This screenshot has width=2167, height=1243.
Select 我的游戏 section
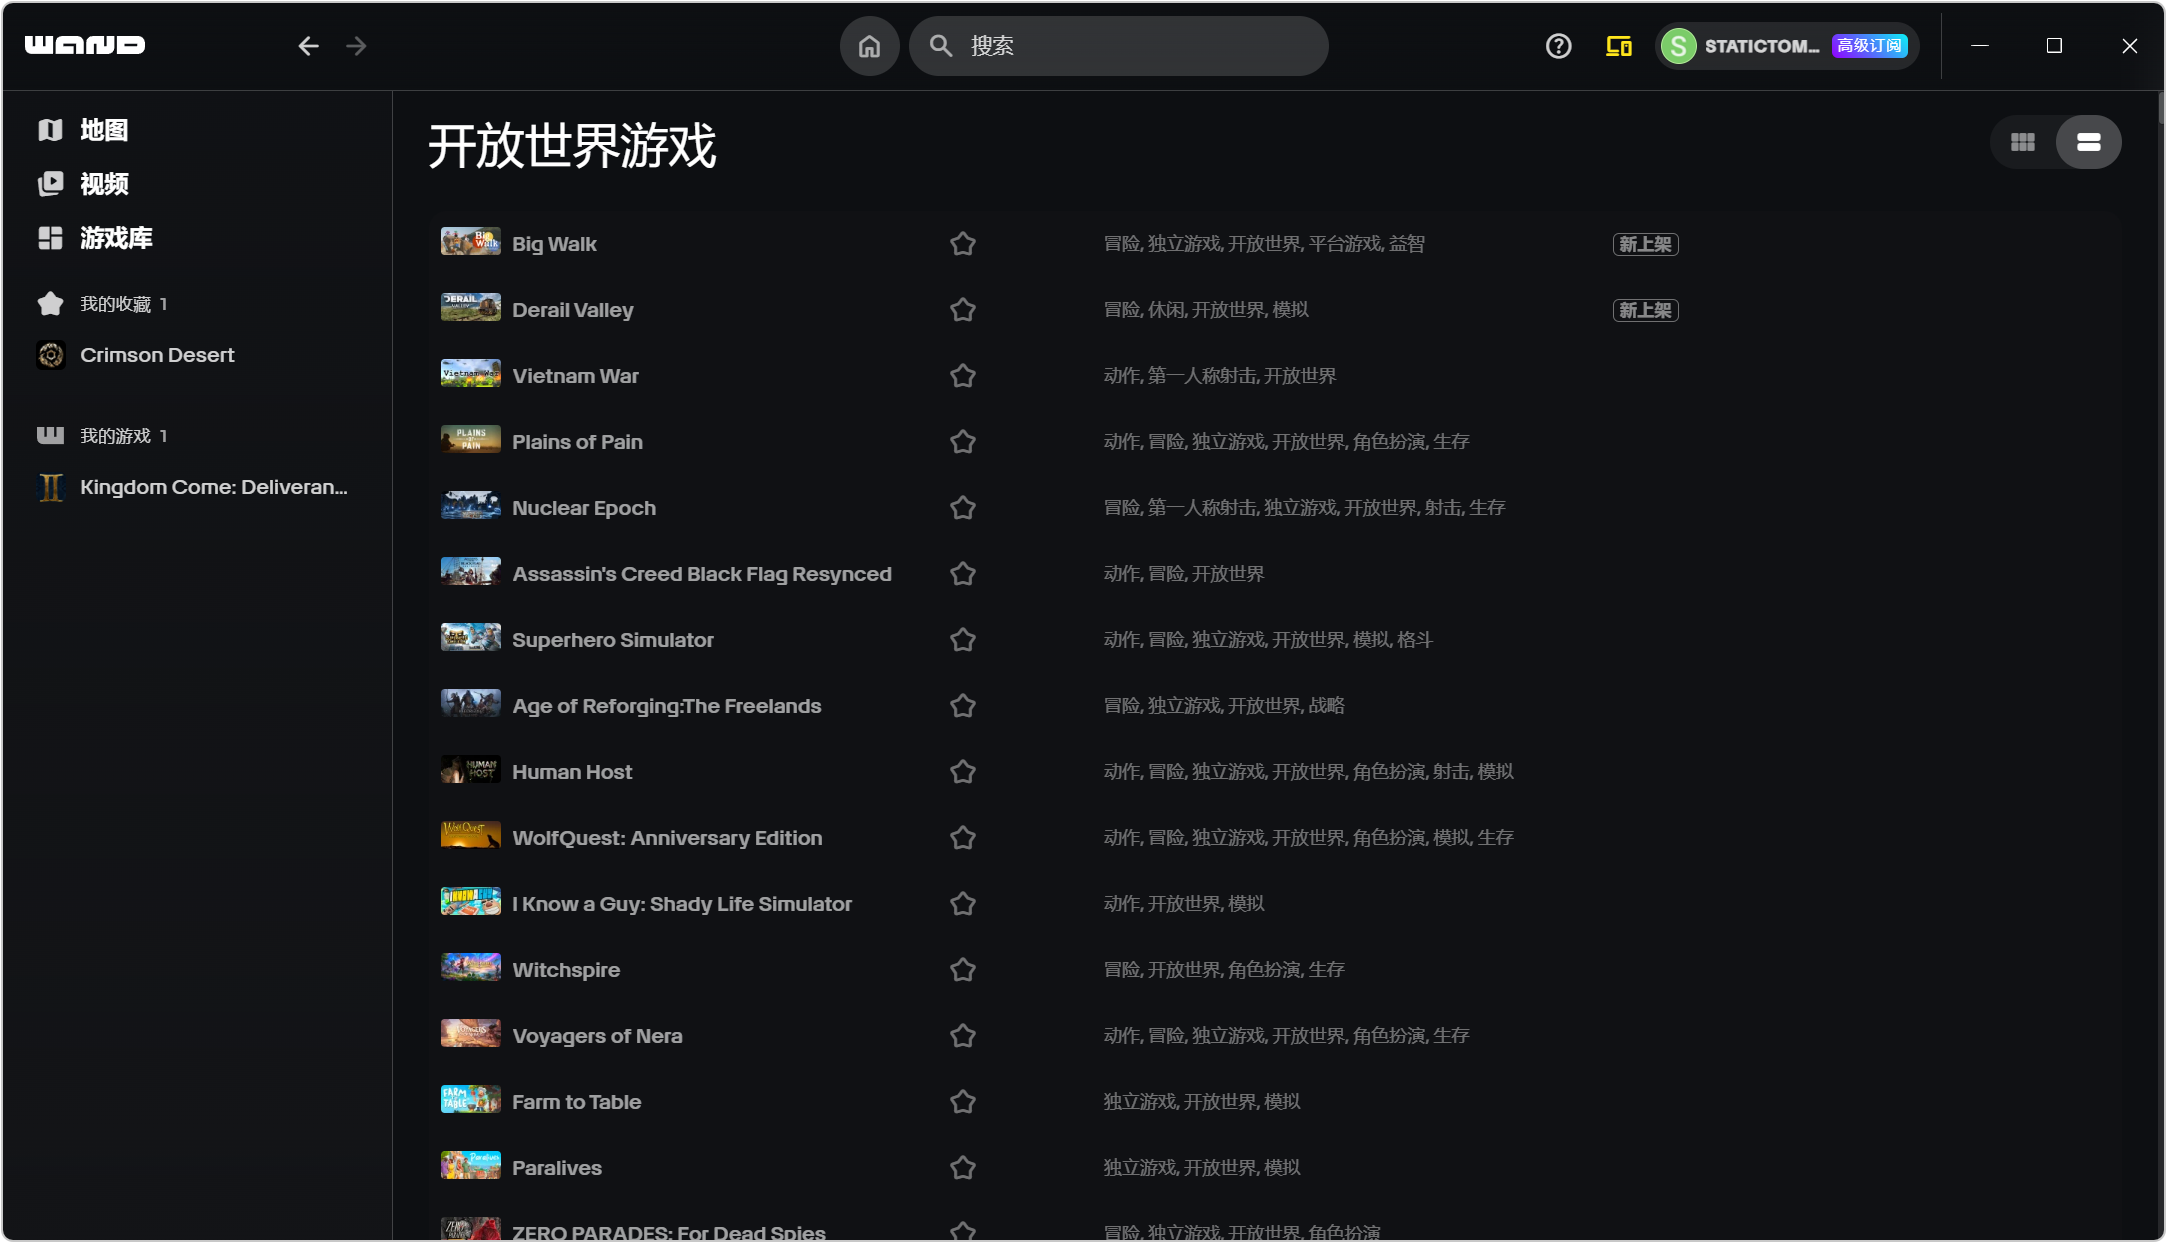coord(102,436)
